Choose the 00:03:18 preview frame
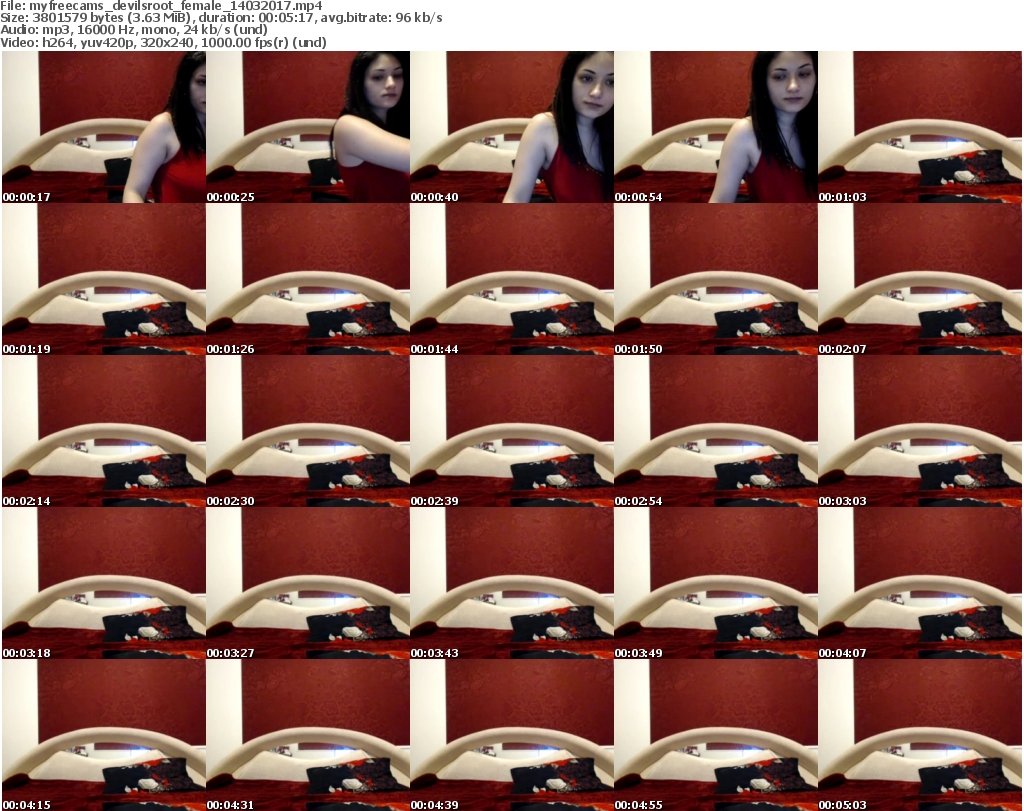 [x=104, y=583]
